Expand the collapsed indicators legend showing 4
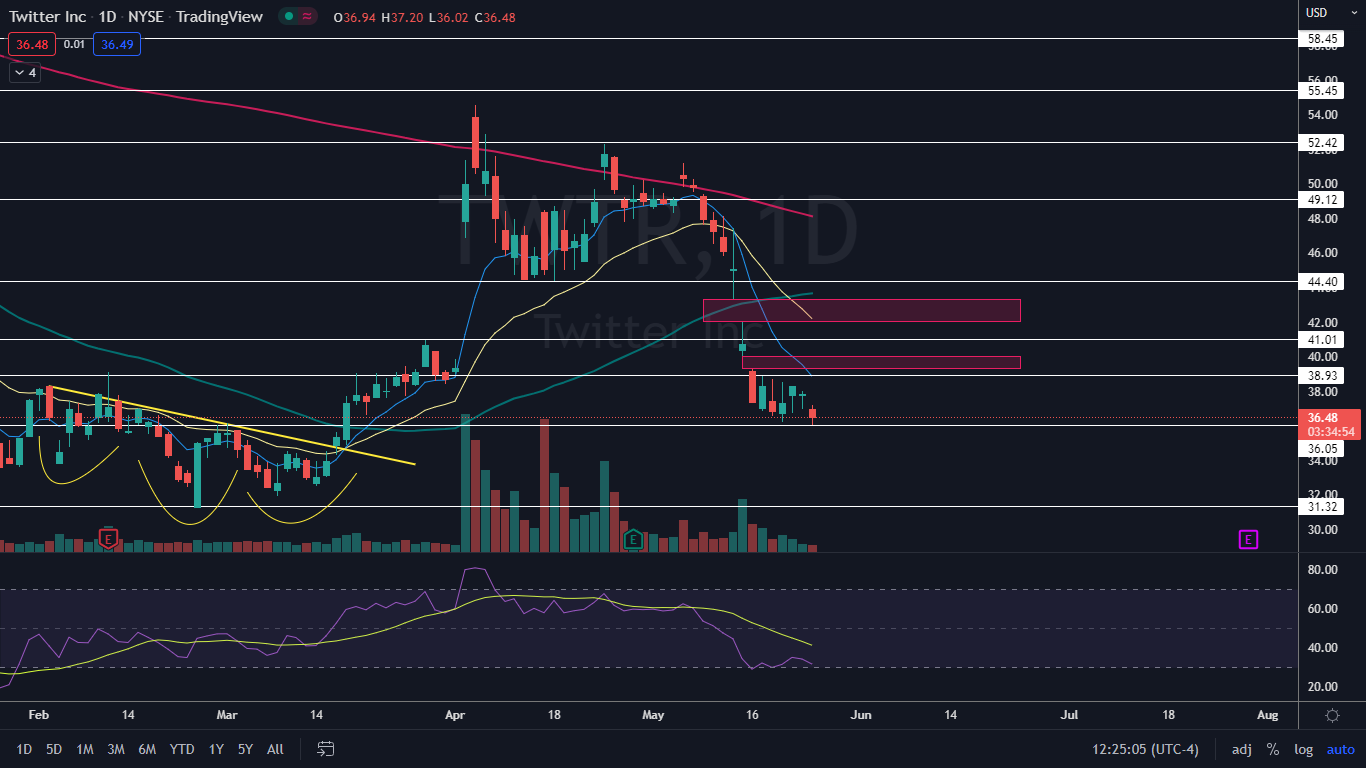This screenshot has height=768, width=1366. click(x=25, y=73)
